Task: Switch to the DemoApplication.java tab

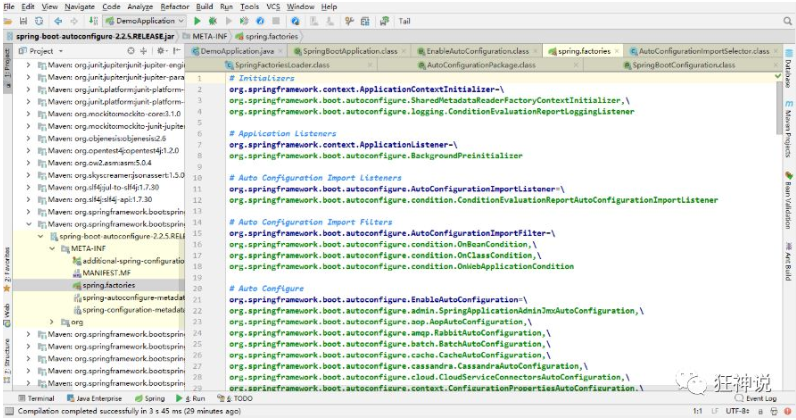Action: coord(237,50)
